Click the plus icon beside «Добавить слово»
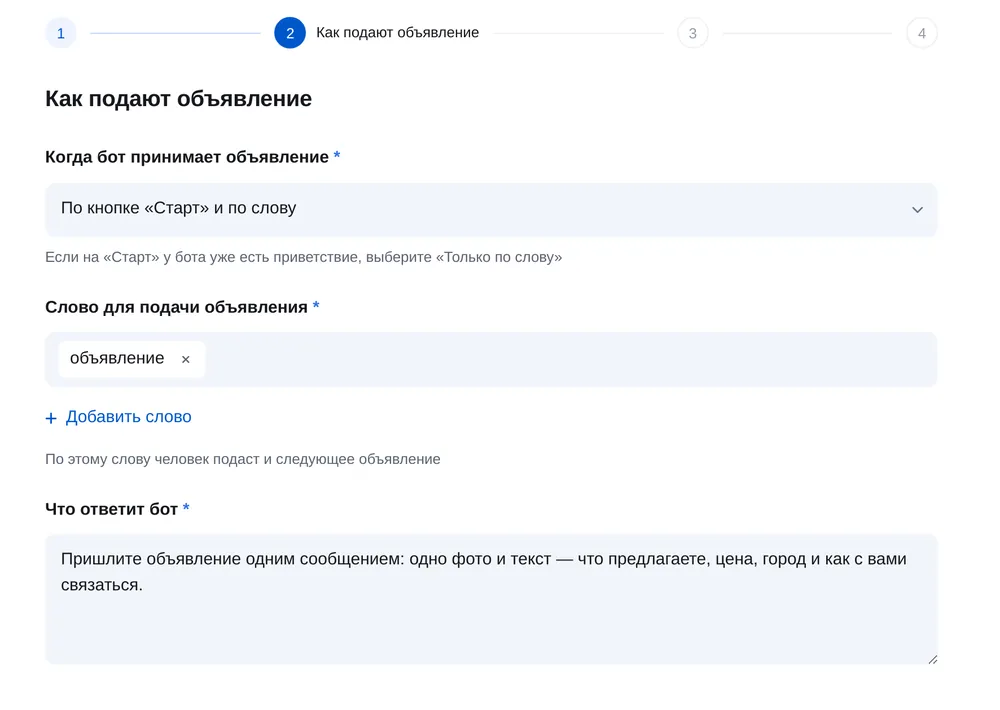This screenshot has height=710, width=1000. (51, 418)
